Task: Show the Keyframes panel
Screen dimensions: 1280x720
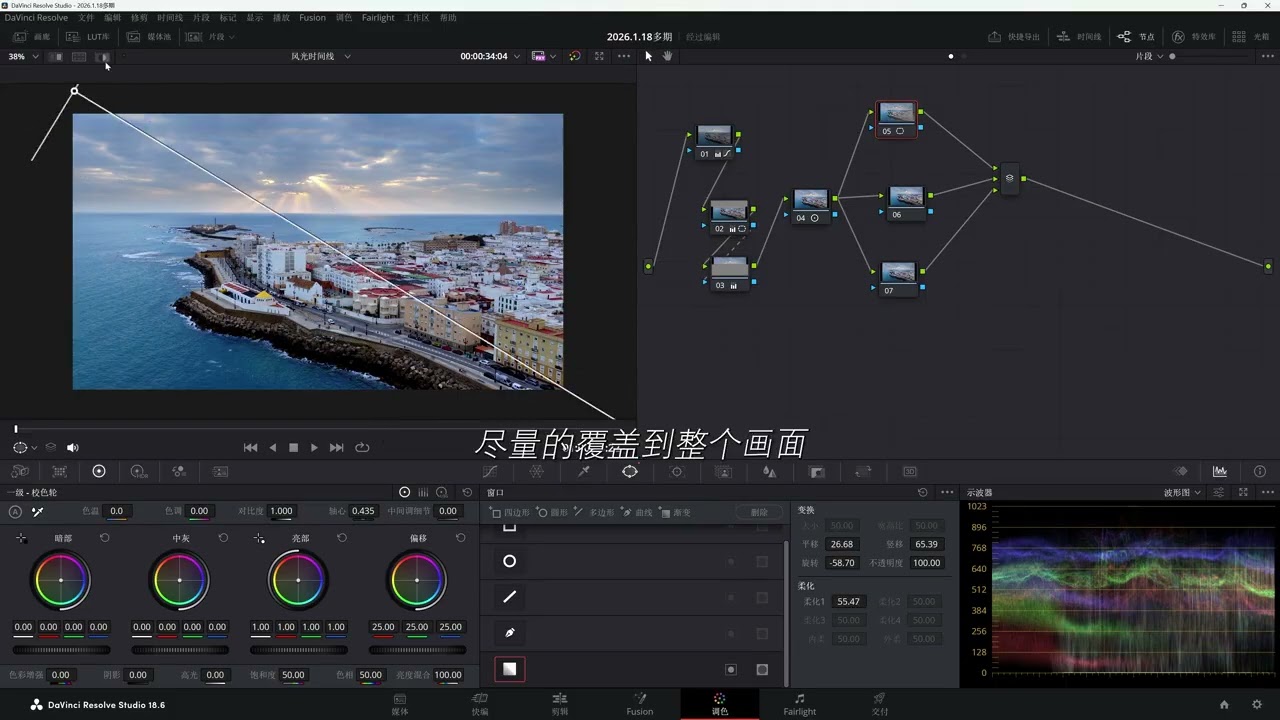Action: (1181, 471)
